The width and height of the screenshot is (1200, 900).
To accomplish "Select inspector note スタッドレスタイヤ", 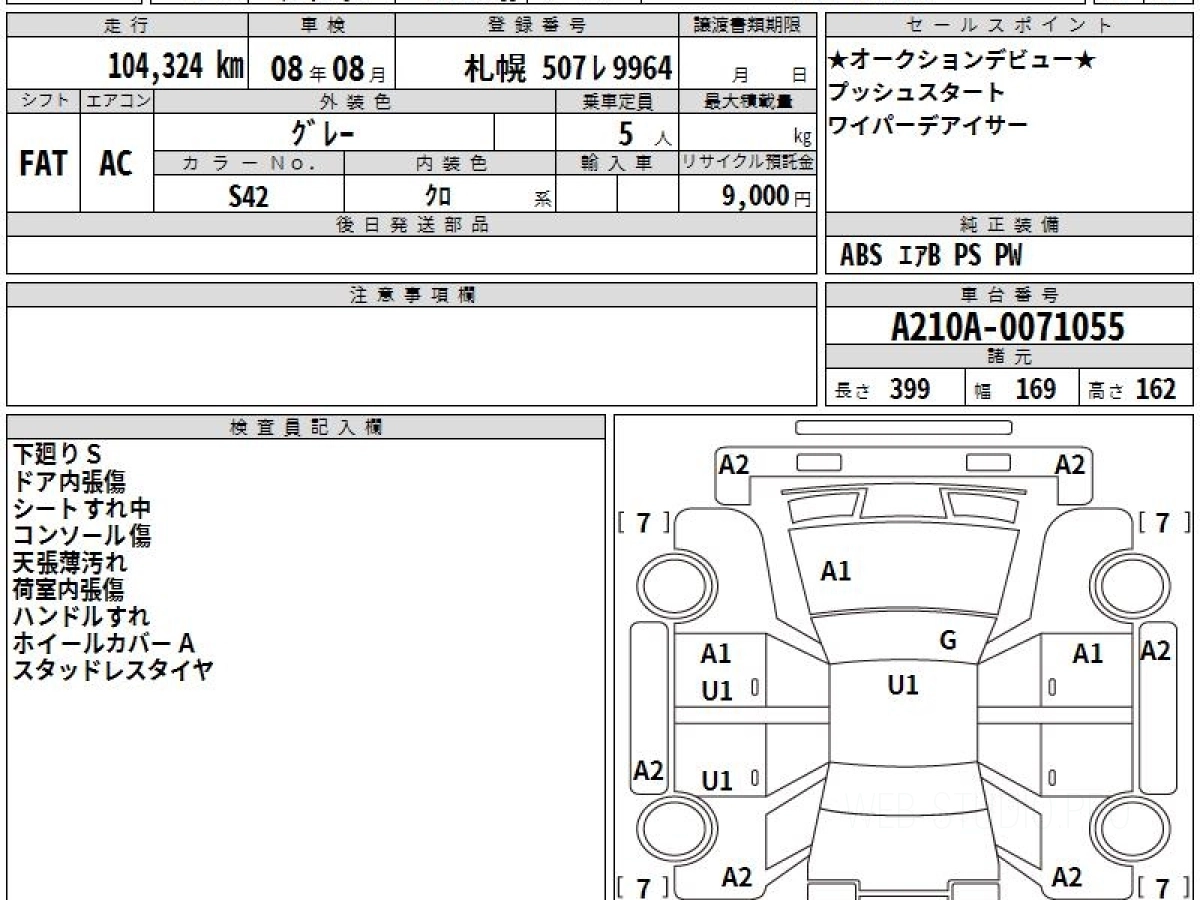I will 112,670.
